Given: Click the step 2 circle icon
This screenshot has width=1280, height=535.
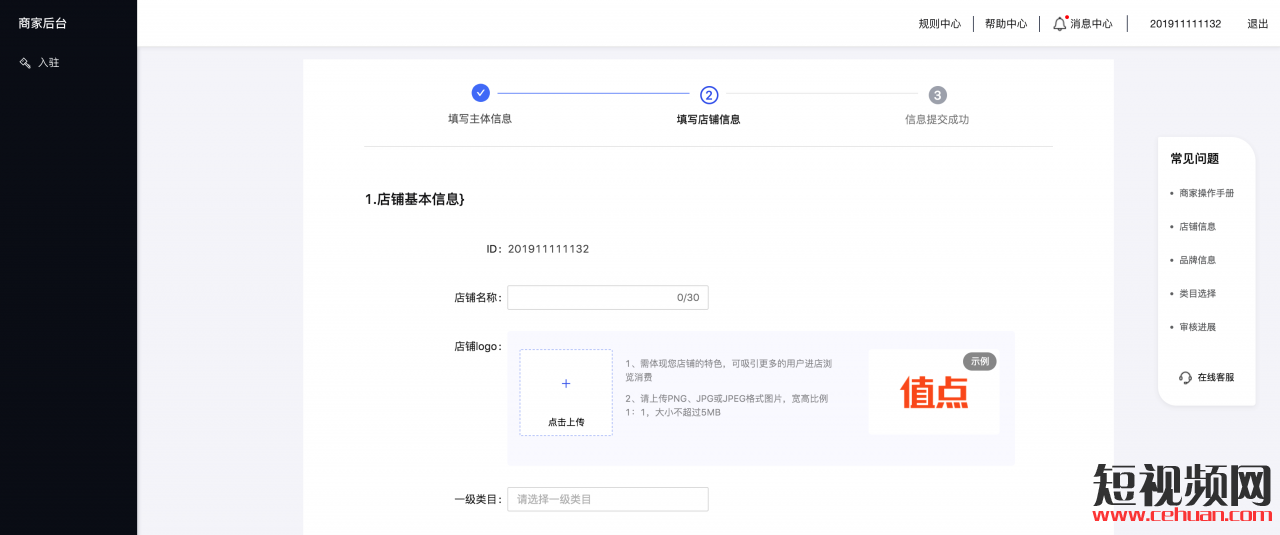Looking at the screenshot, I should (x=709, y=95).
